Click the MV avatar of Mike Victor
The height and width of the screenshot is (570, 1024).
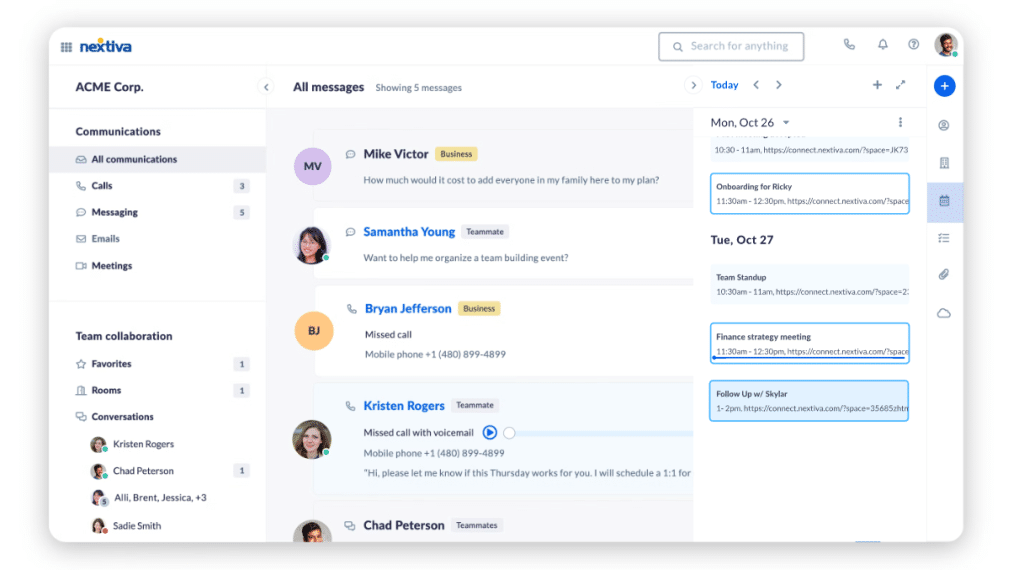pos(312,166)
